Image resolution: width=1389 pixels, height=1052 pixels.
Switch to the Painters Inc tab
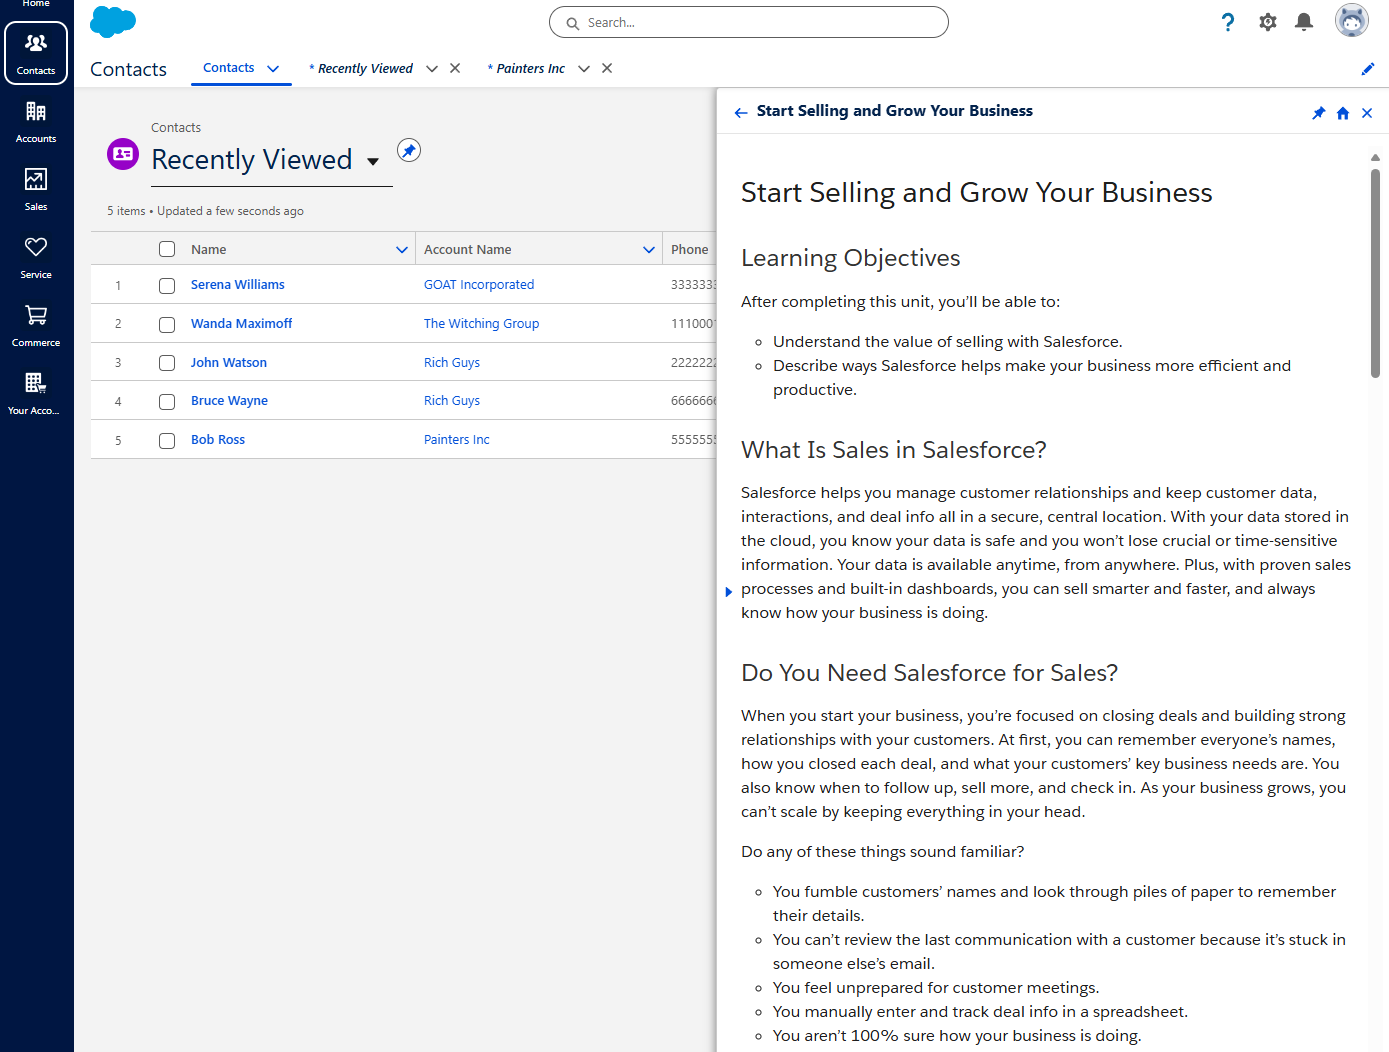(x=526, y=68)
